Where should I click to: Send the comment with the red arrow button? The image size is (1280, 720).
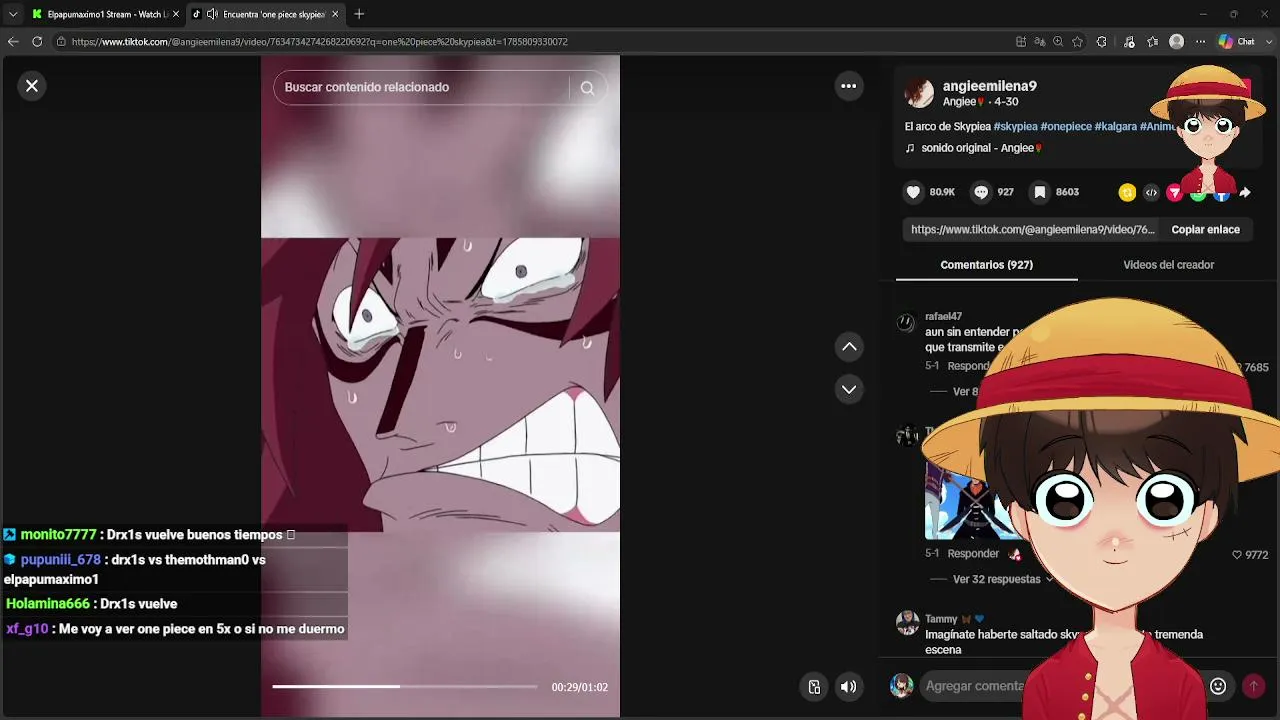pos(1253,686)
